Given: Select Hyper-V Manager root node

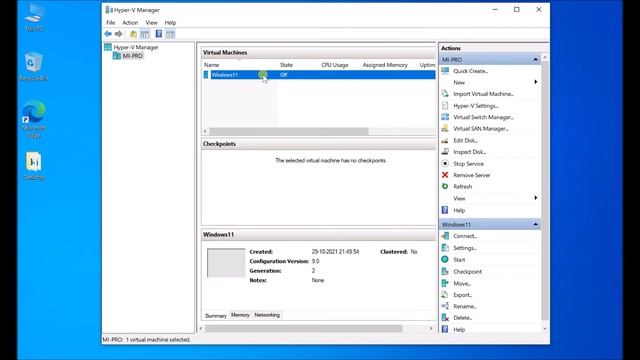Looking at the screenshot, I should [x=136, y=47].
